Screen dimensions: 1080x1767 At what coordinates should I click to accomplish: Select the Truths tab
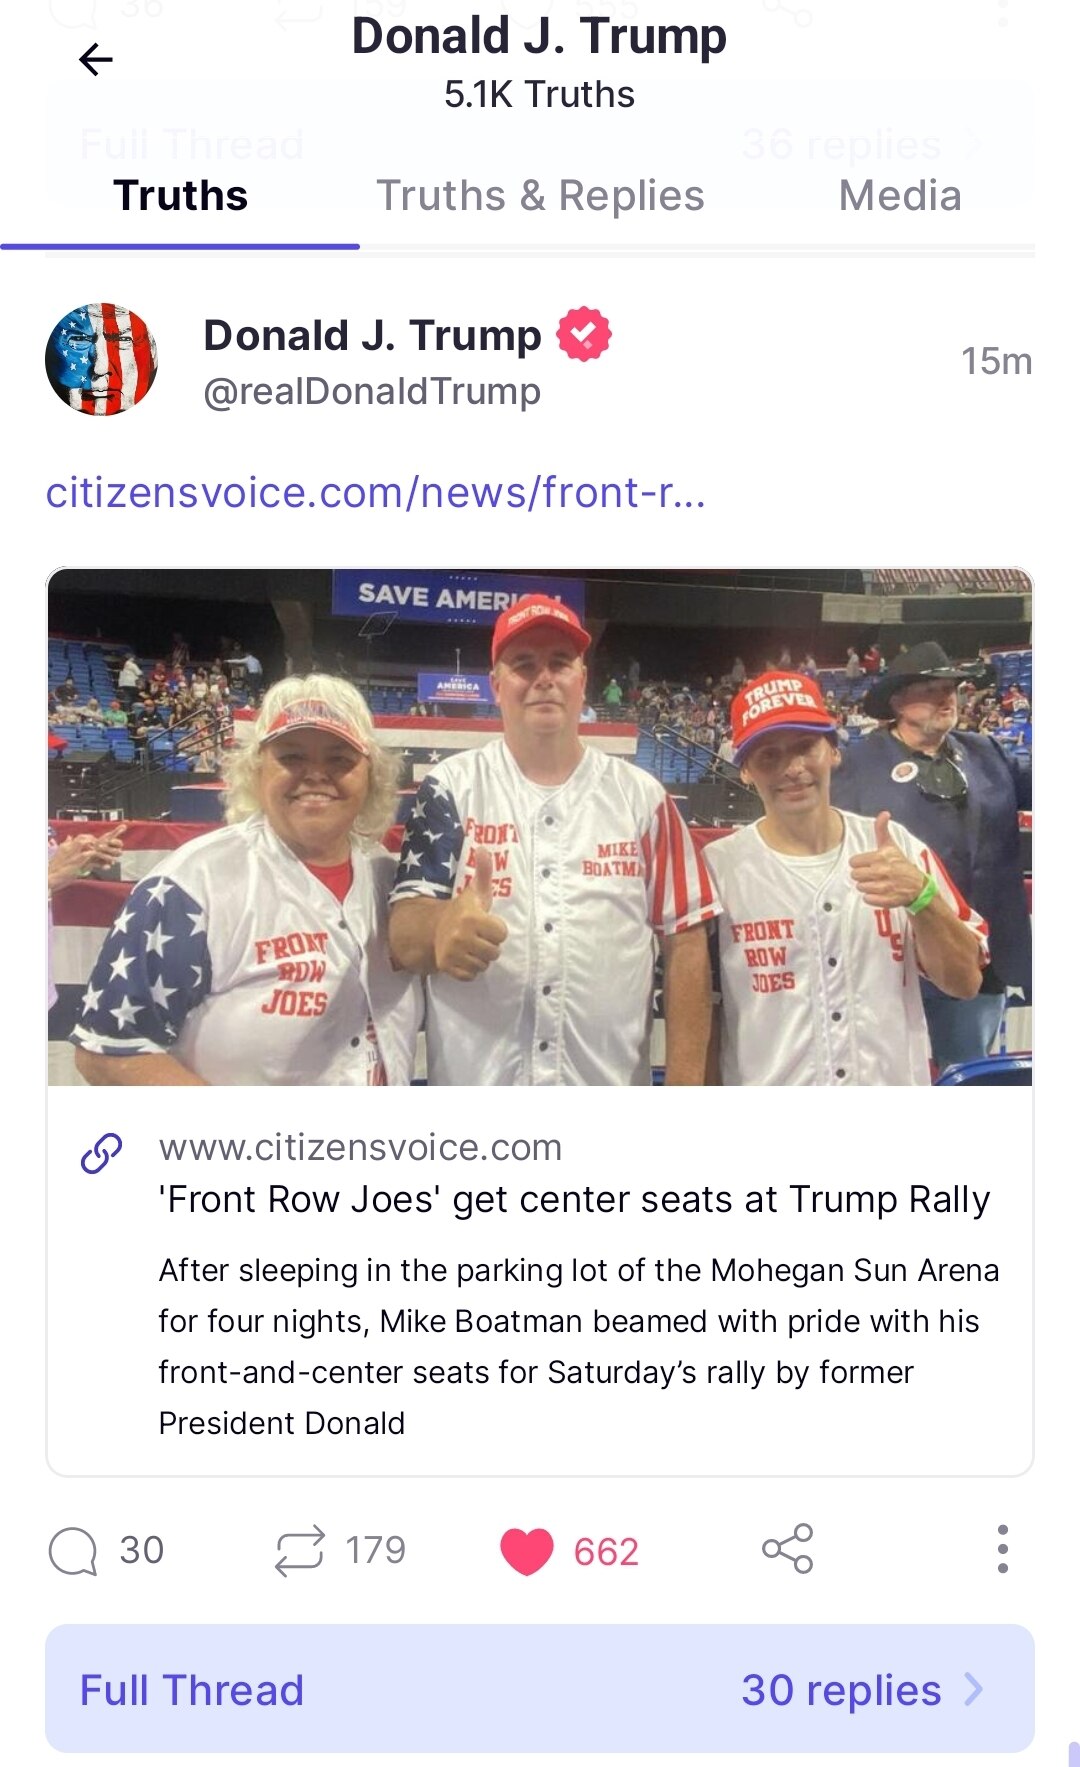tap(179, 196)
